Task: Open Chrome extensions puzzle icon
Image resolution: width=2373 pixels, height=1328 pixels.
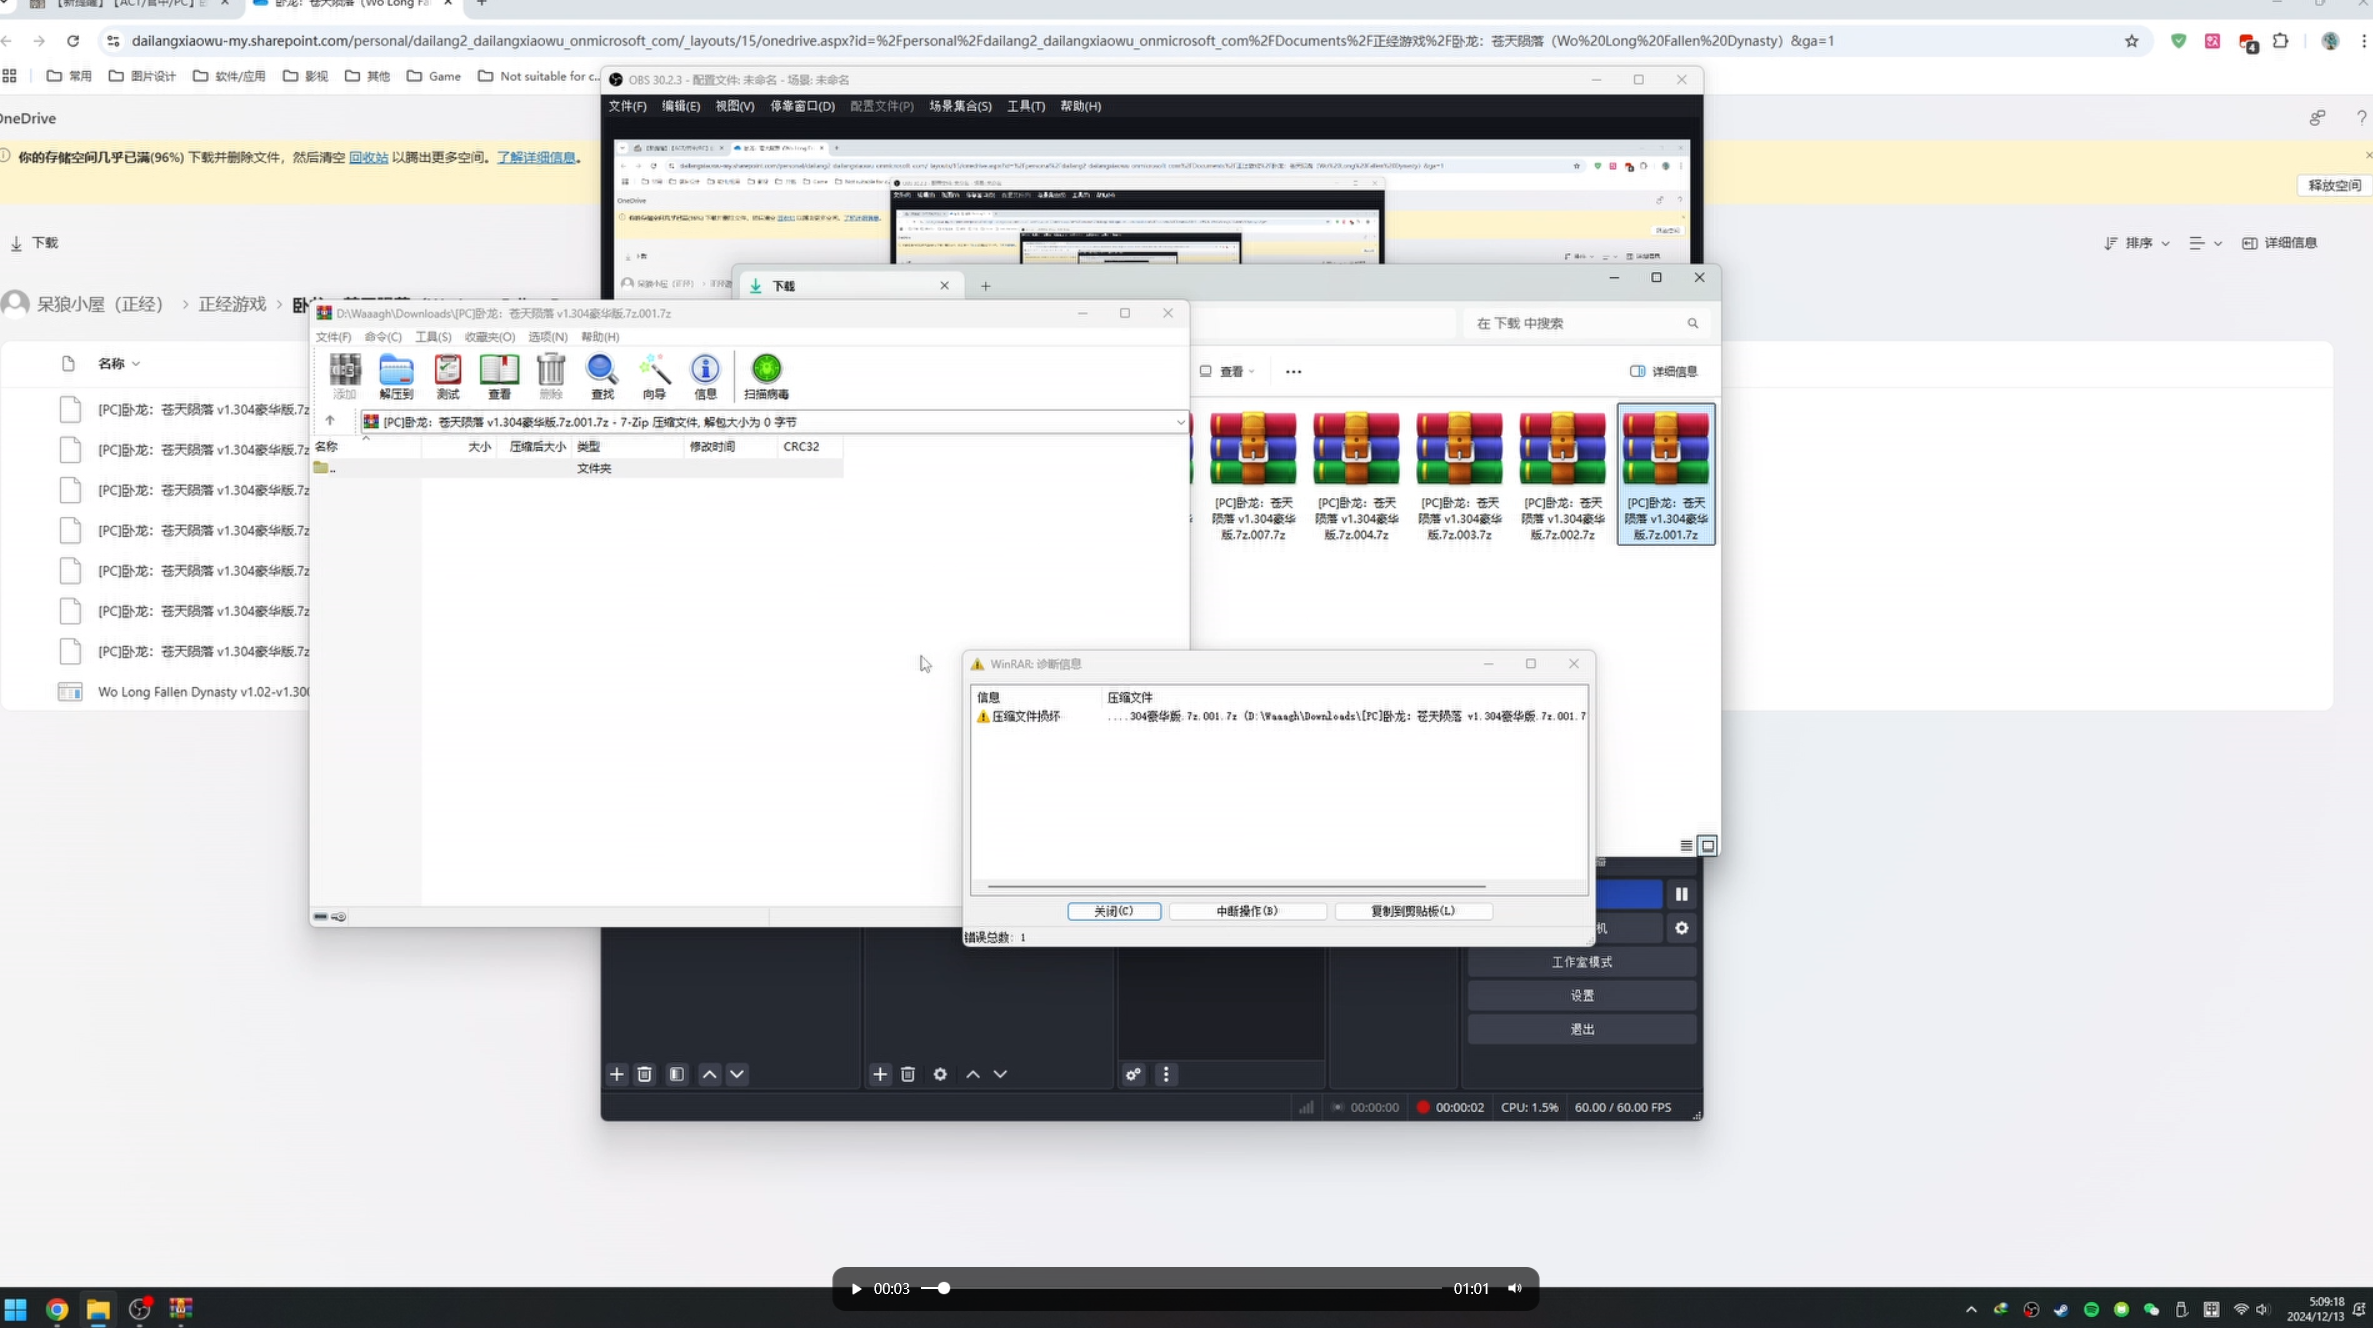Action: click(x=2281, y=41)
